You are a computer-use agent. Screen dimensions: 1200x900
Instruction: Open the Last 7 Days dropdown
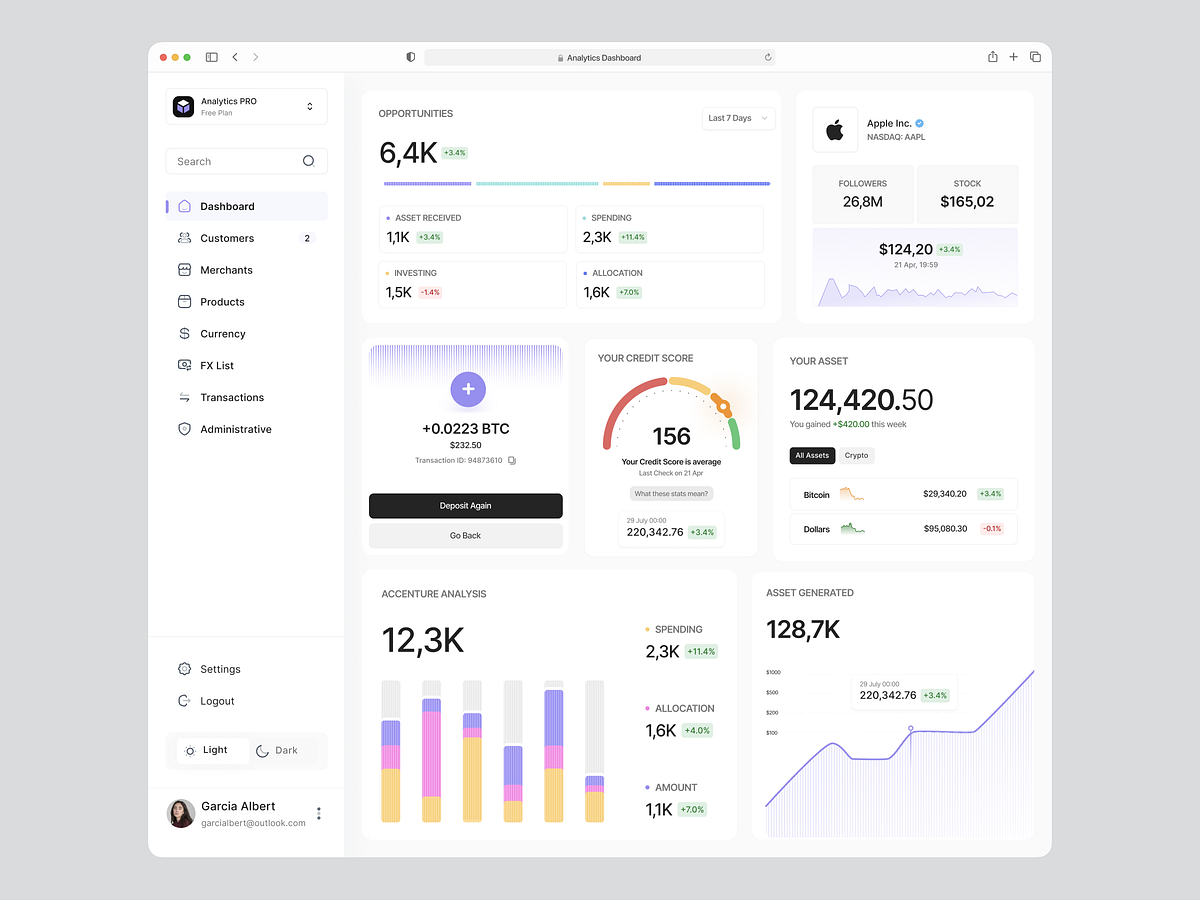[x=738, y=118]
